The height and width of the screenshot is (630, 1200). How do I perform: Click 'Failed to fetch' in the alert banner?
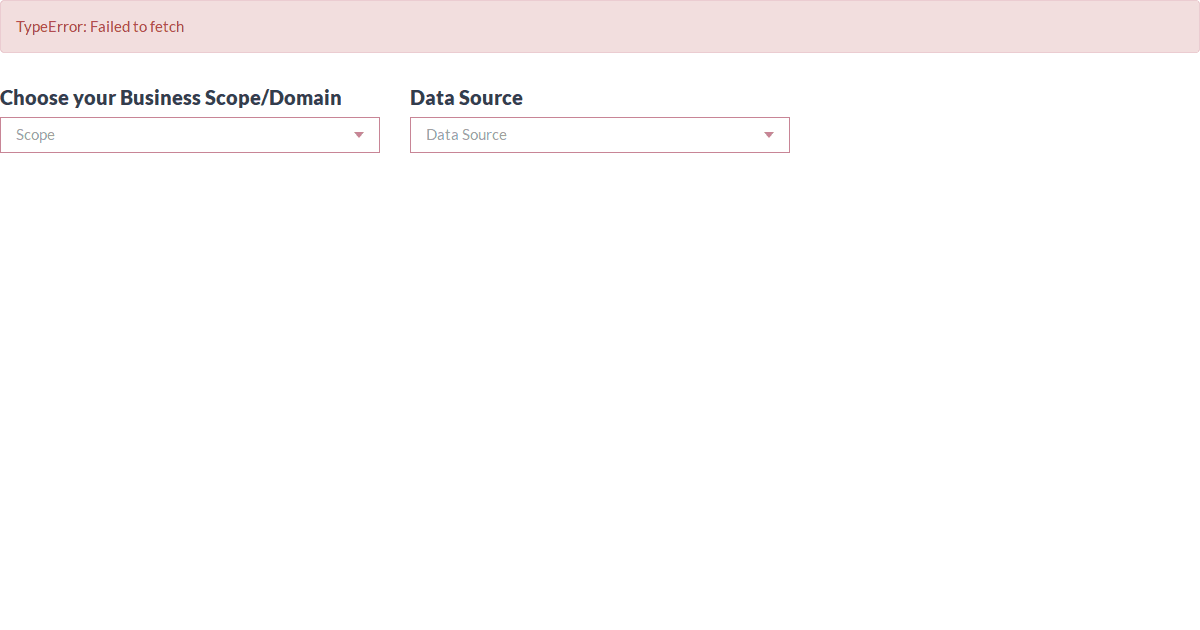(x=137, y=27)
